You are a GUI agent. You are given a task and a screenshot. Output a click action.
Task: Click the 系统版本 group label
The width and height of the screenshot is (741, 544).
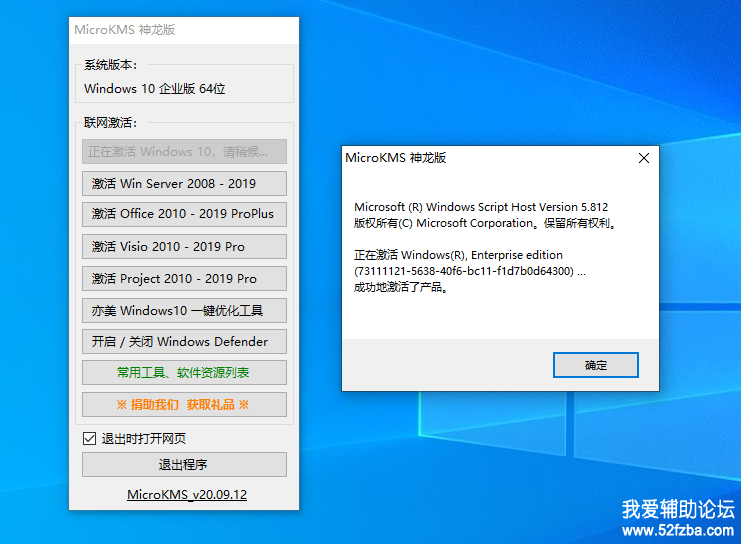click(x=111, y=65)
